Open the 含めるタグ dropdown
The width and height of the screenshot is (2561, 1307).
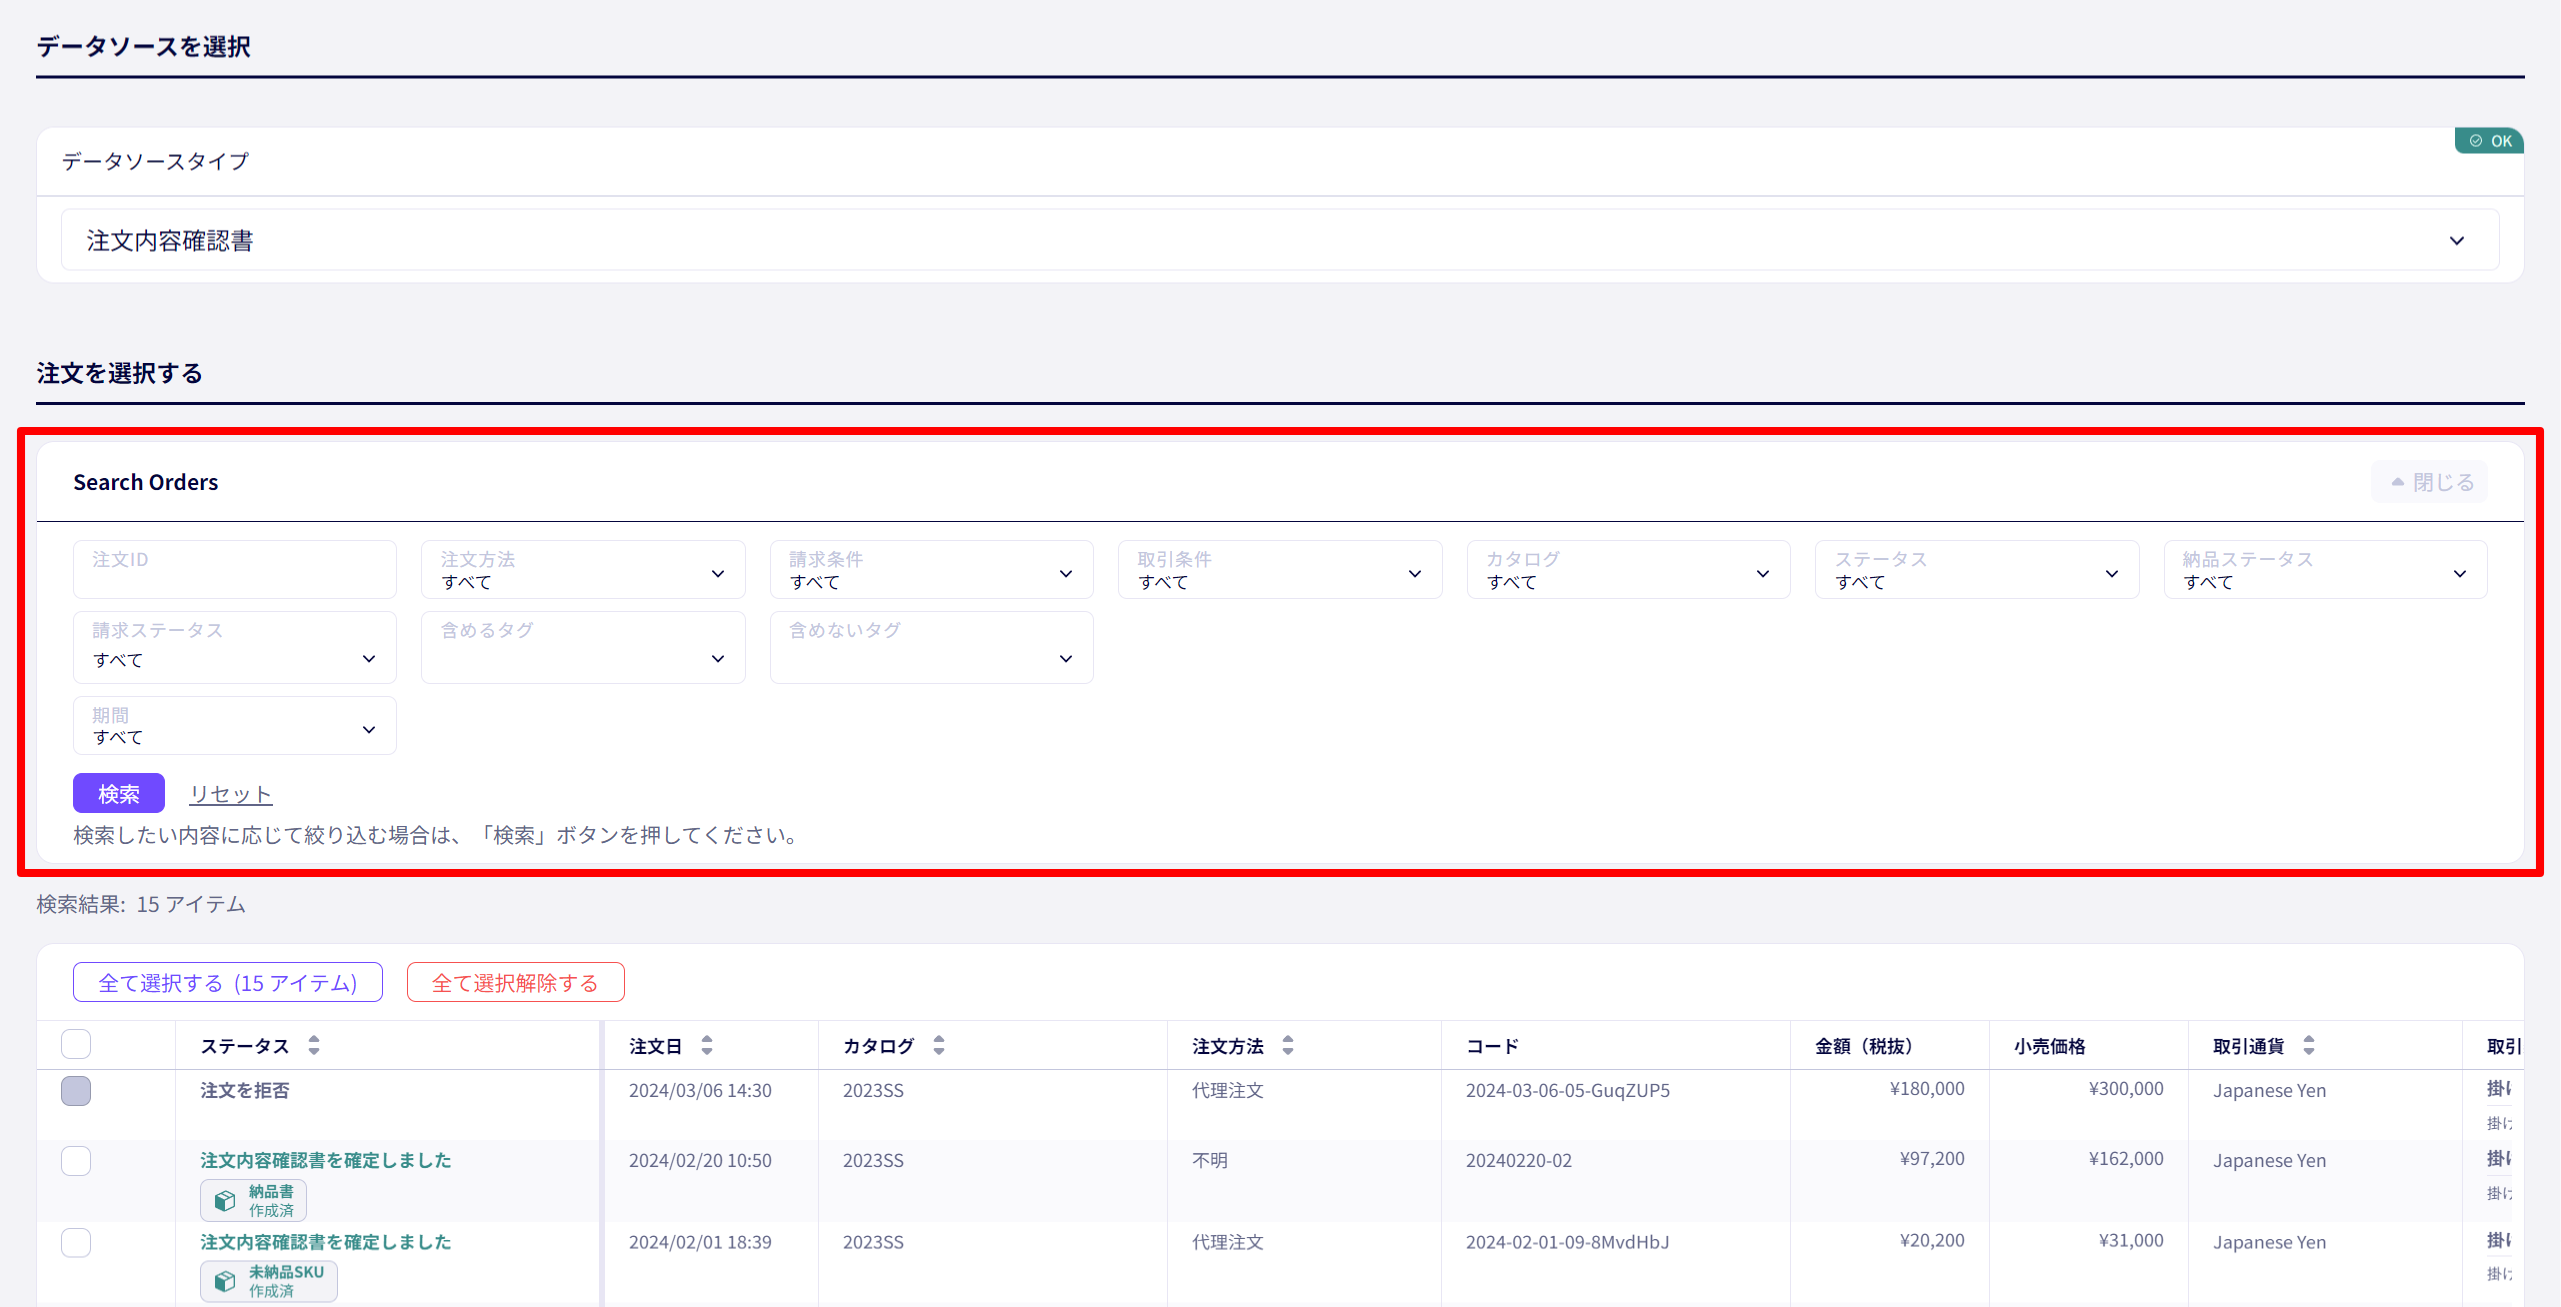[x=583, y=648]
